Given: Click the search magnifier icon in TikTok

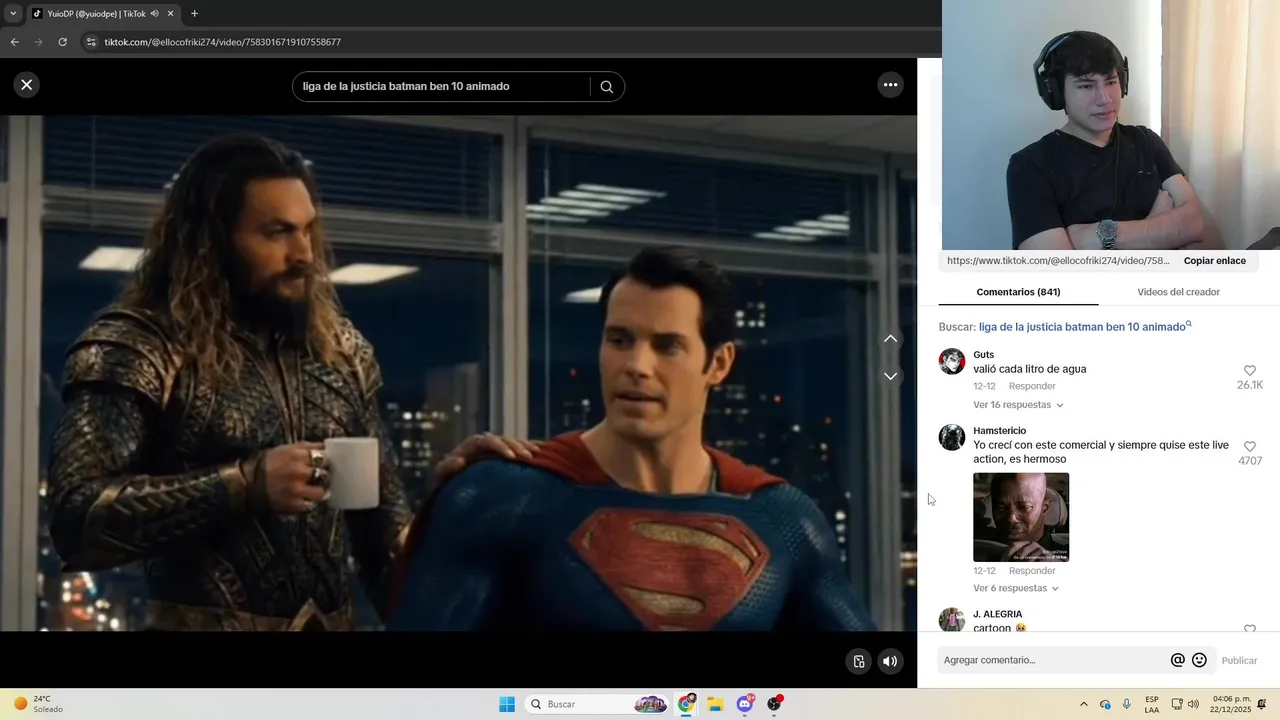Looking at the screenshot, I should tap(606, 87).
